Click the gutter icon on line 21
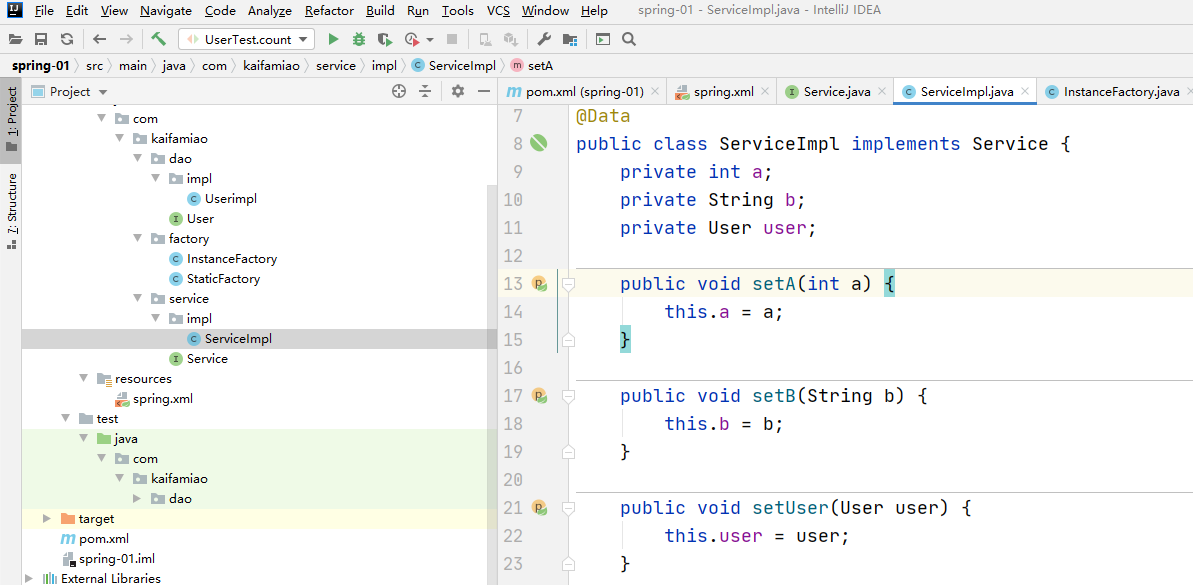The width and height of the screenshot is (1193, 585). coord(539,507)
